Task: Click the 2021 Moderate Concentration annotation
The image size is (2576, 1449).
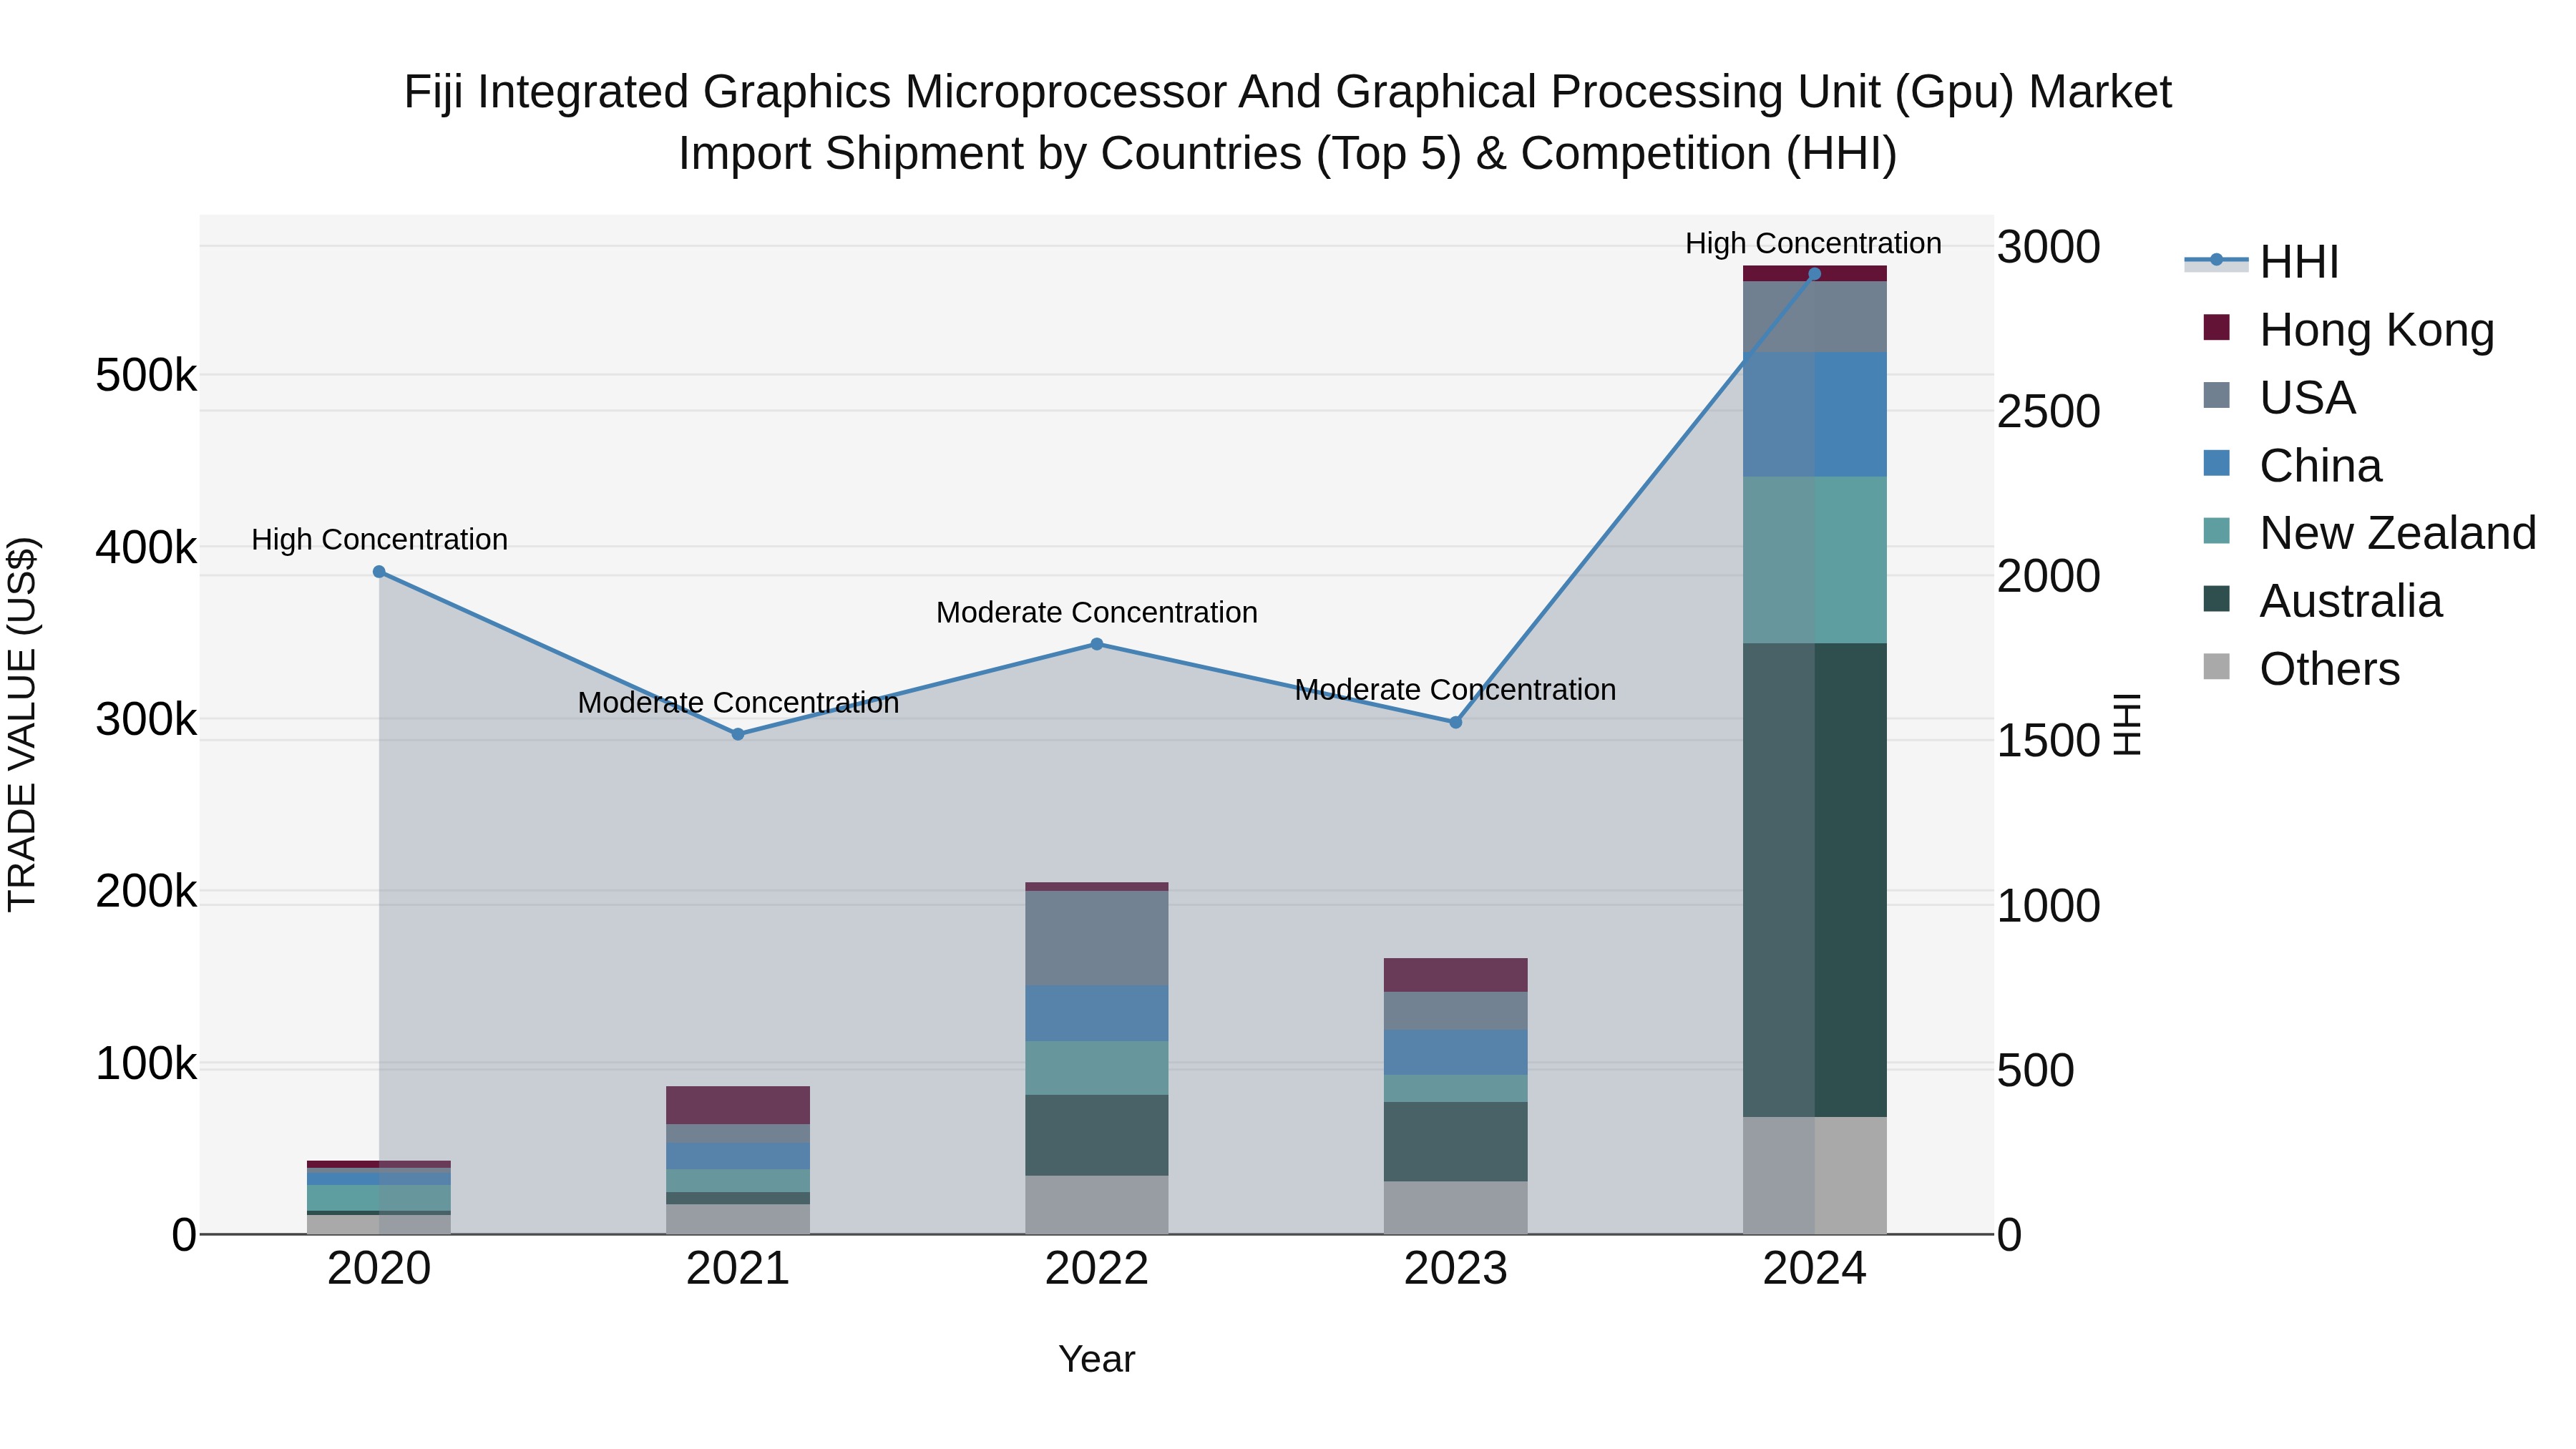Action: point(738,703)
